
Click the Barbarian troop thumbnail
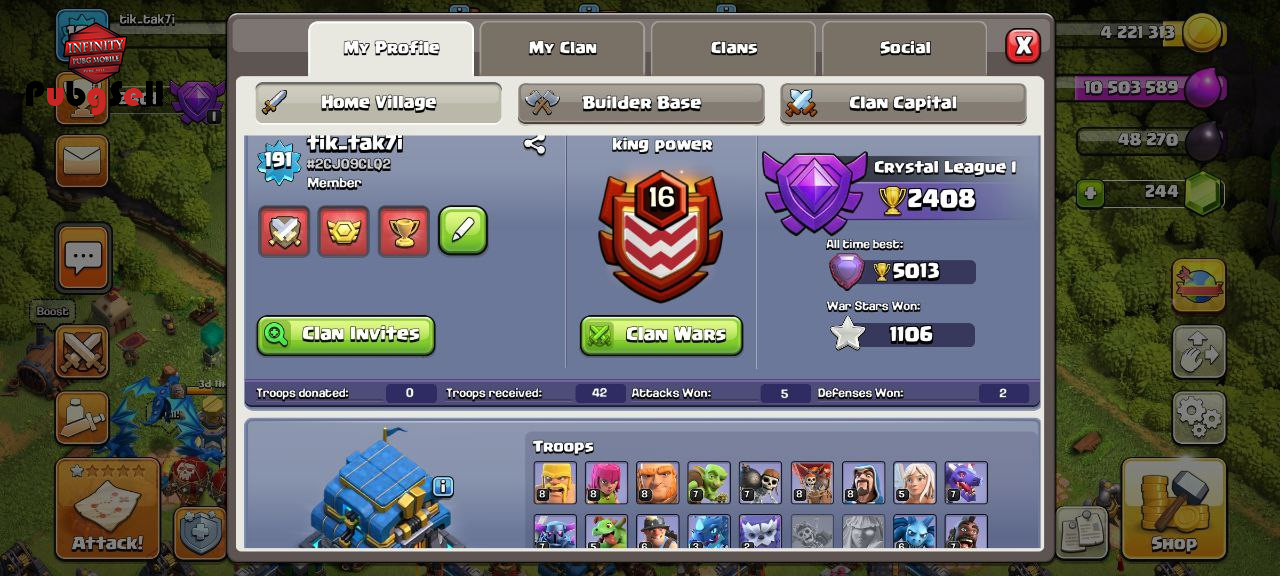point(555,482)
